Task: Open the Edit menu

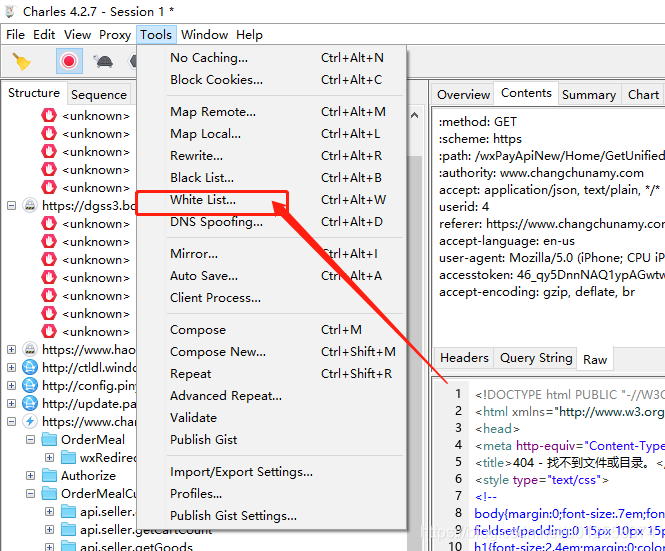Action: tap(44, 35)
